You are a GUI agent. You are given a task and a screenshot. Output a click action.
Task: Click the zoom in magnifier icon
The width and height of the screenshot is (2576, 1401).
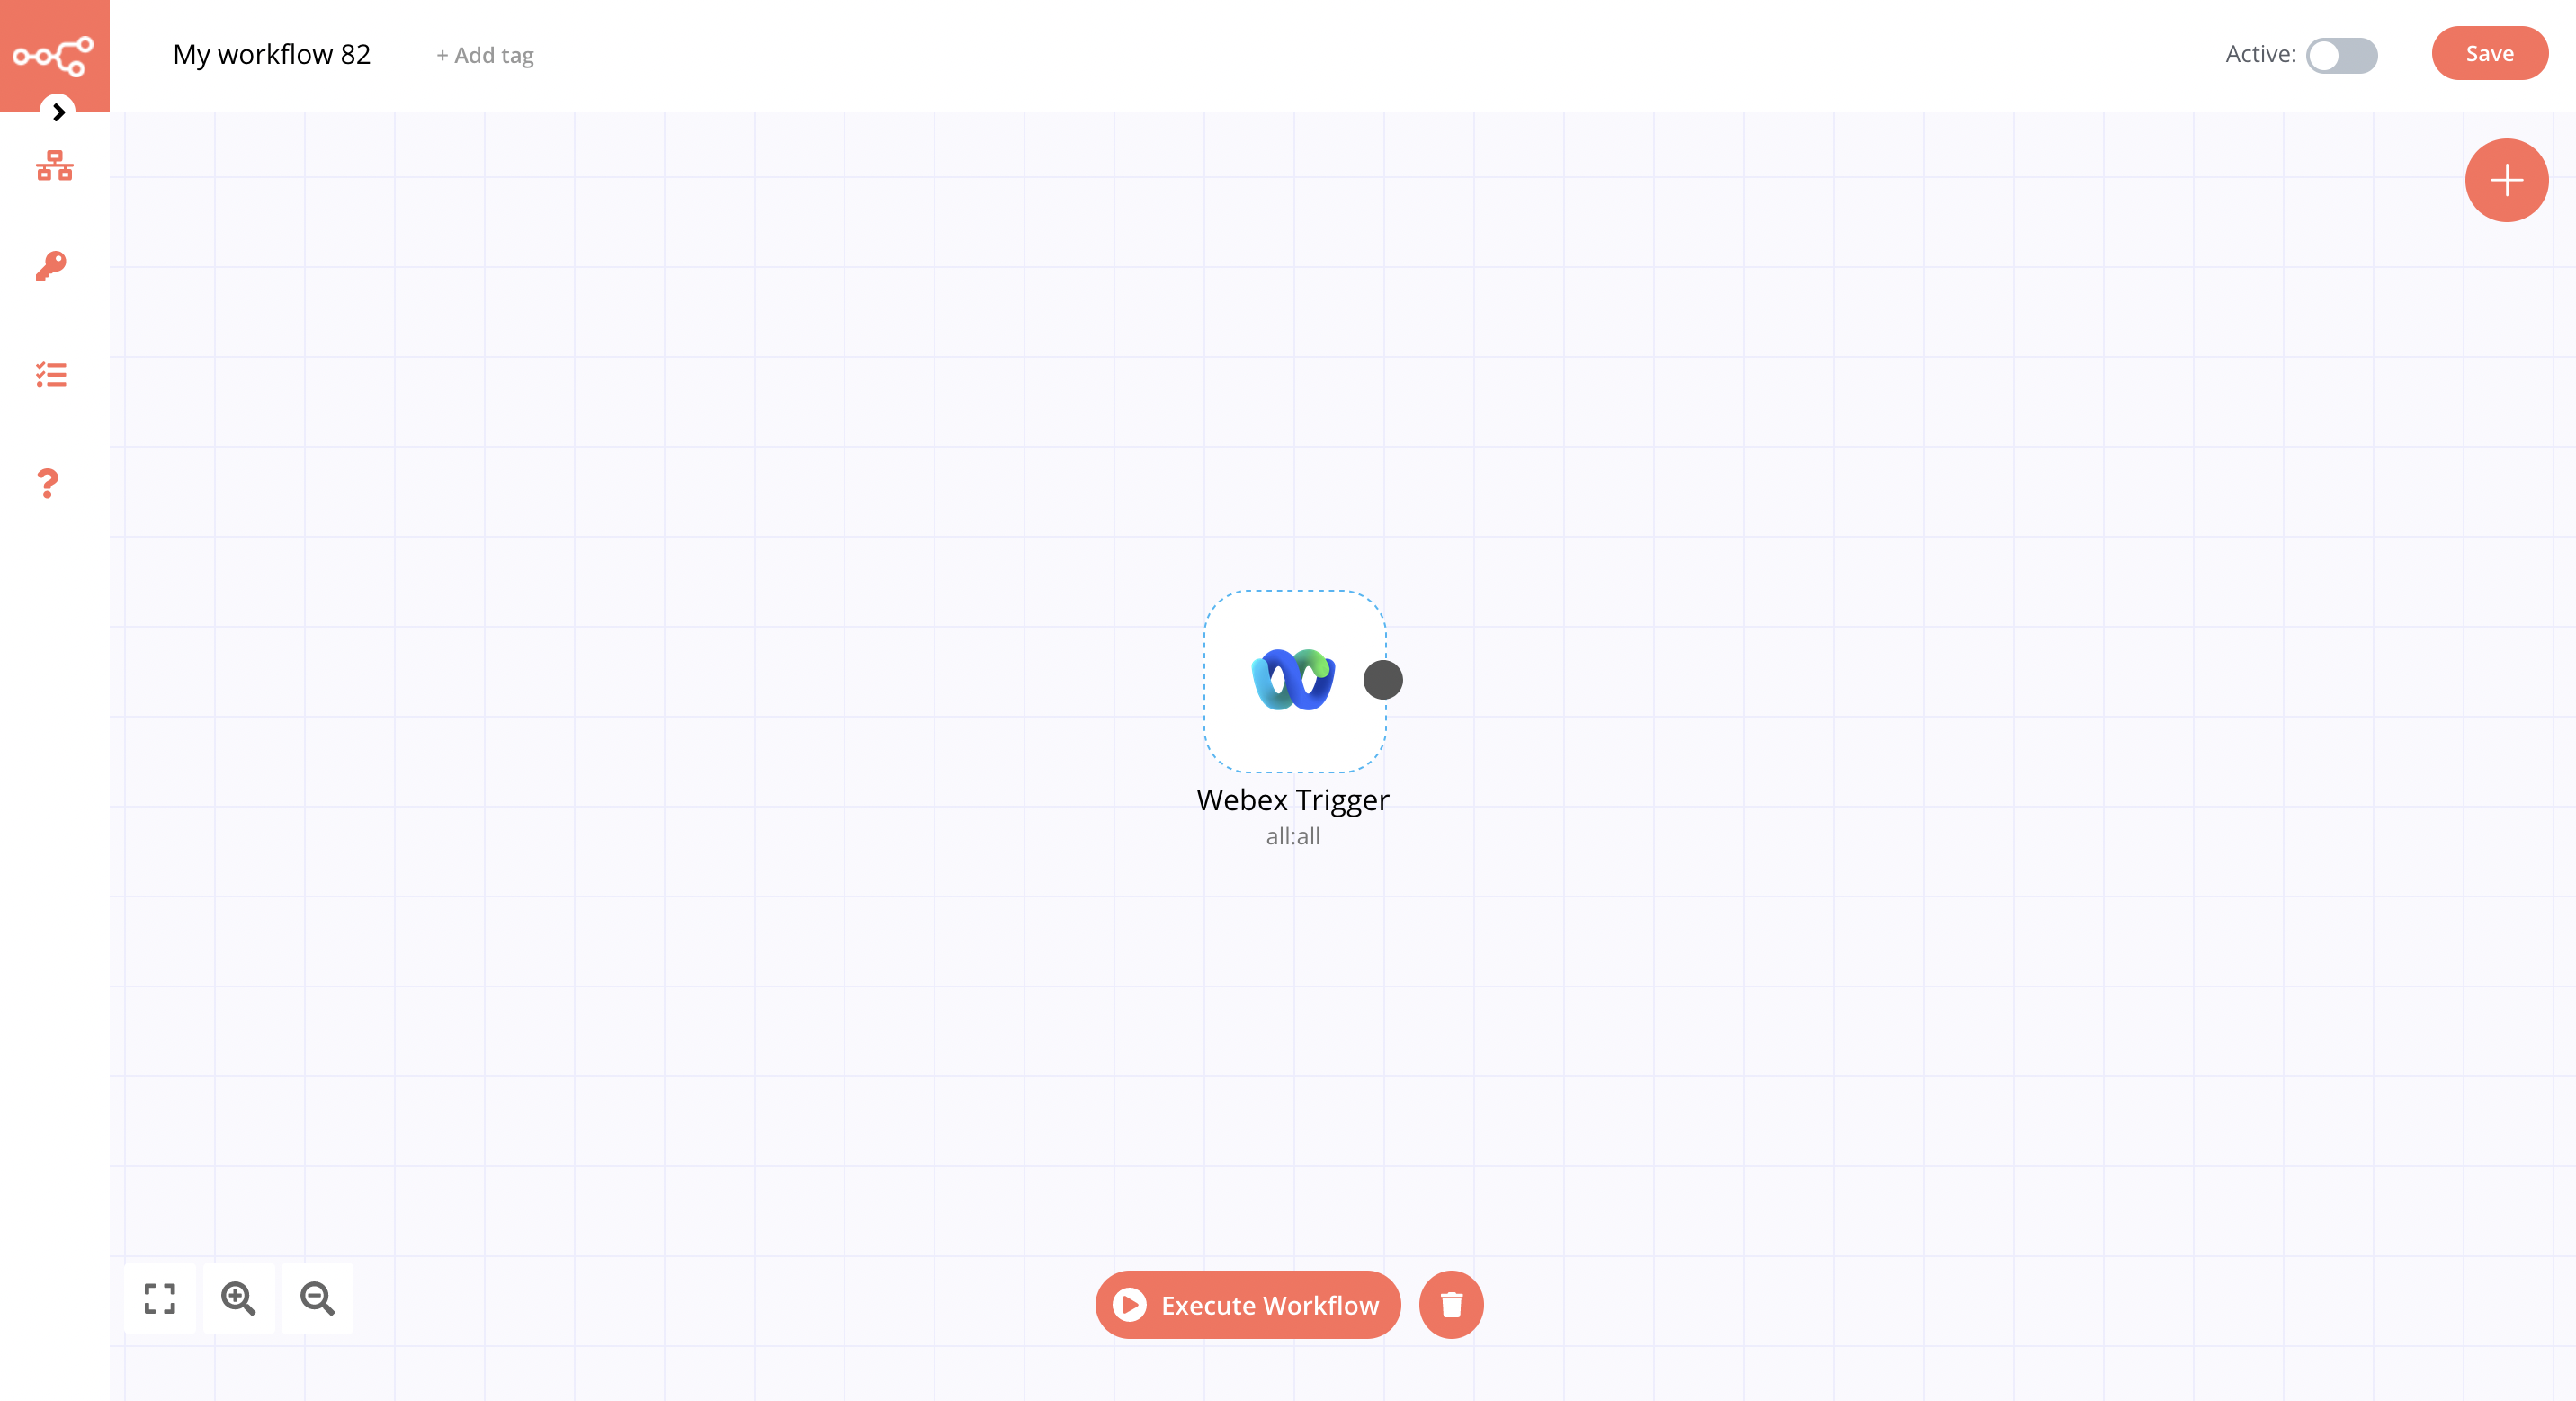pos(238,1298)
